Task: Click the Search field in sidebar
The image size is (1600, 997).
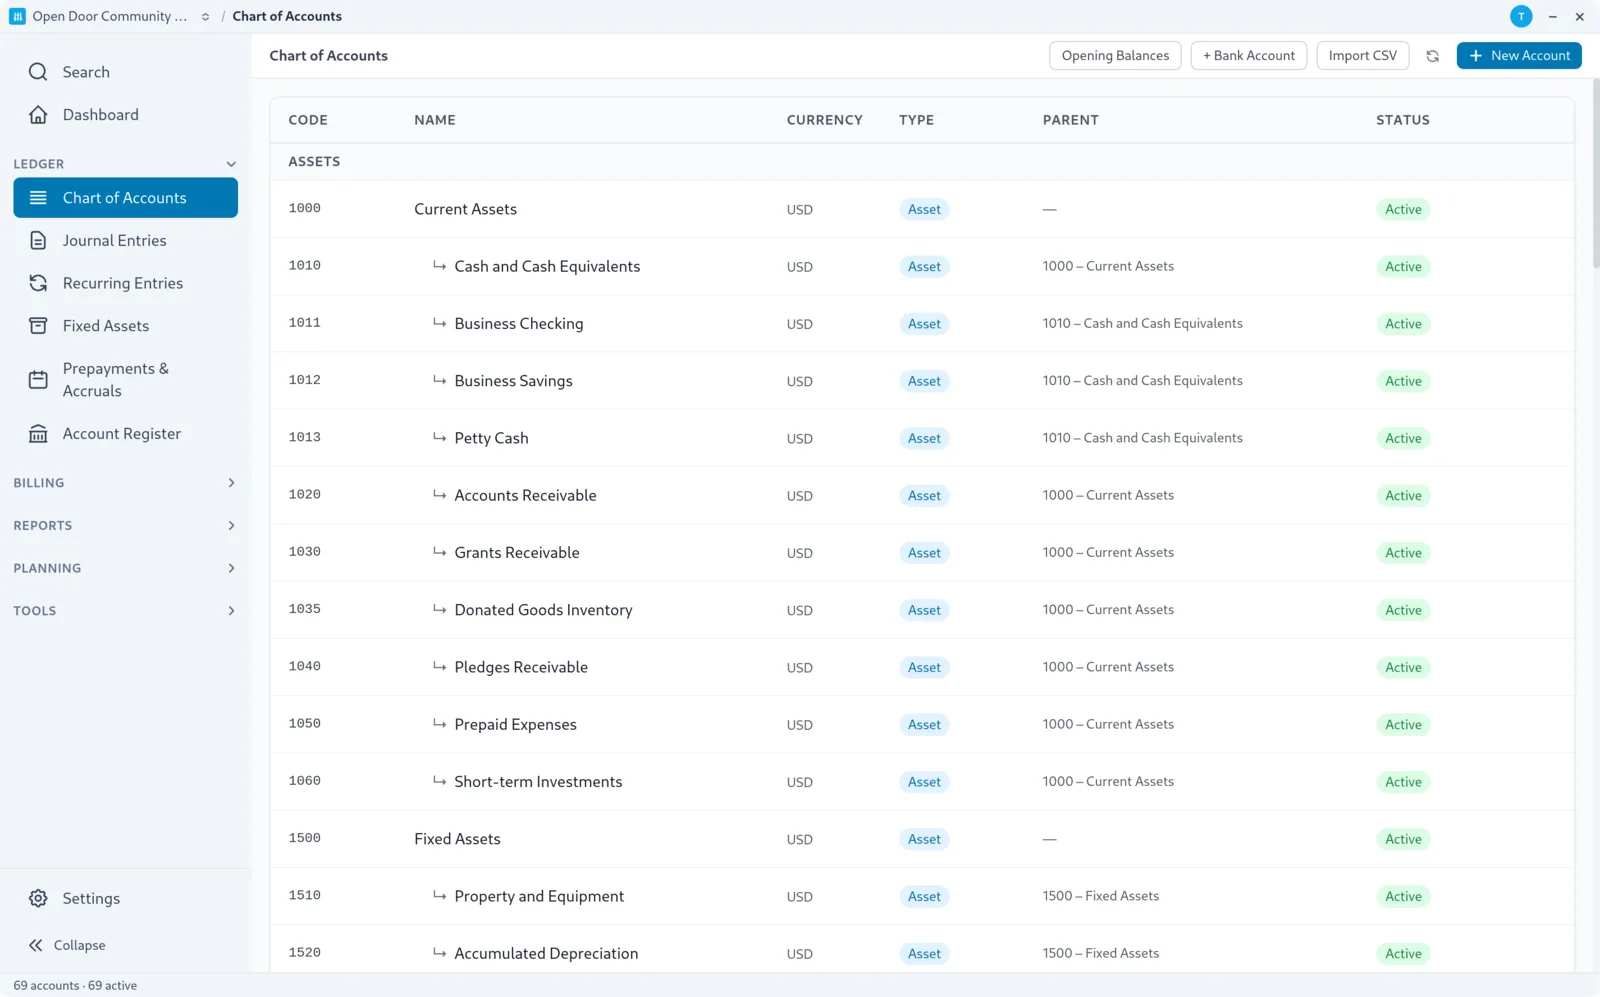Action: pyautogui.click(x=125, y=72)
